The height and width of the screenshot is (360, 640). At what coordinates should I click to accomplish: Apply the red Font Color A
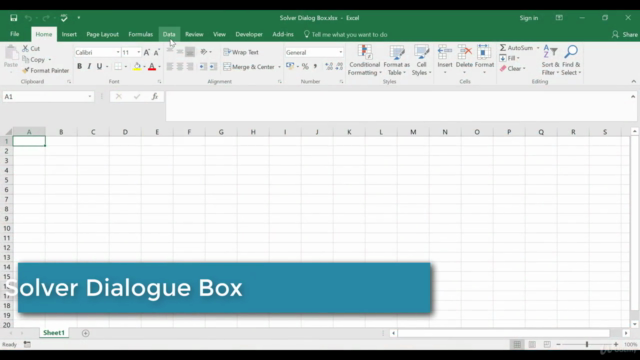click(x=152, y=67)
